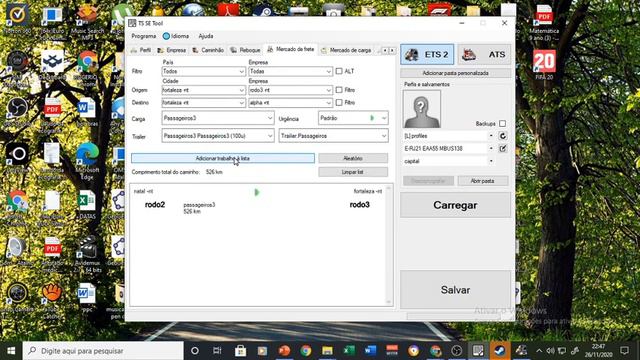640x360 pixels.
Task: Switch to the Perfil tab
Action: coord(141,50)
